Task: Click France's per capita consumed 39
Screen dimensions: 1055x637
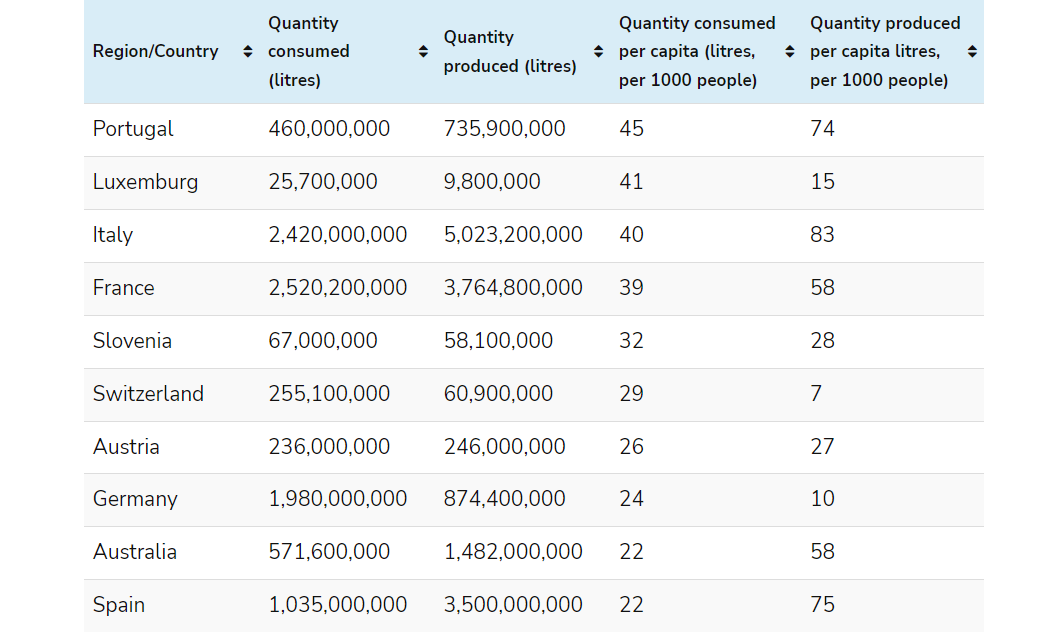Action: [x=631, y=288]
